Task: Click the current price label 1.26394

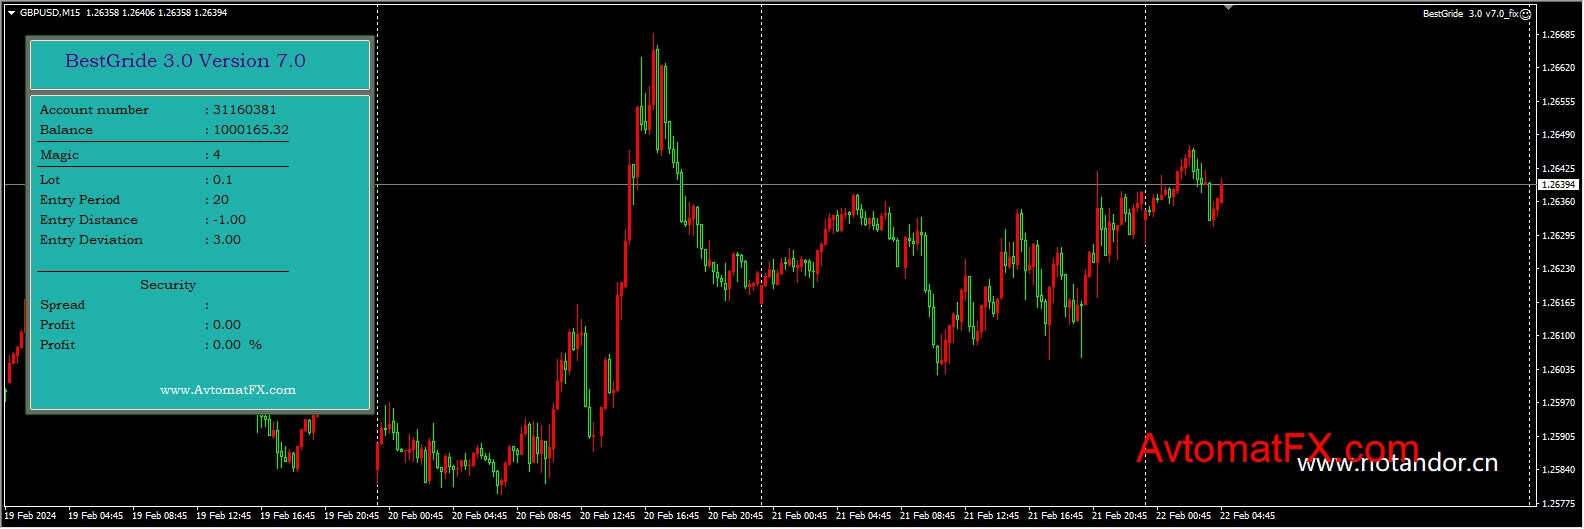Action: coord(1558,185)
